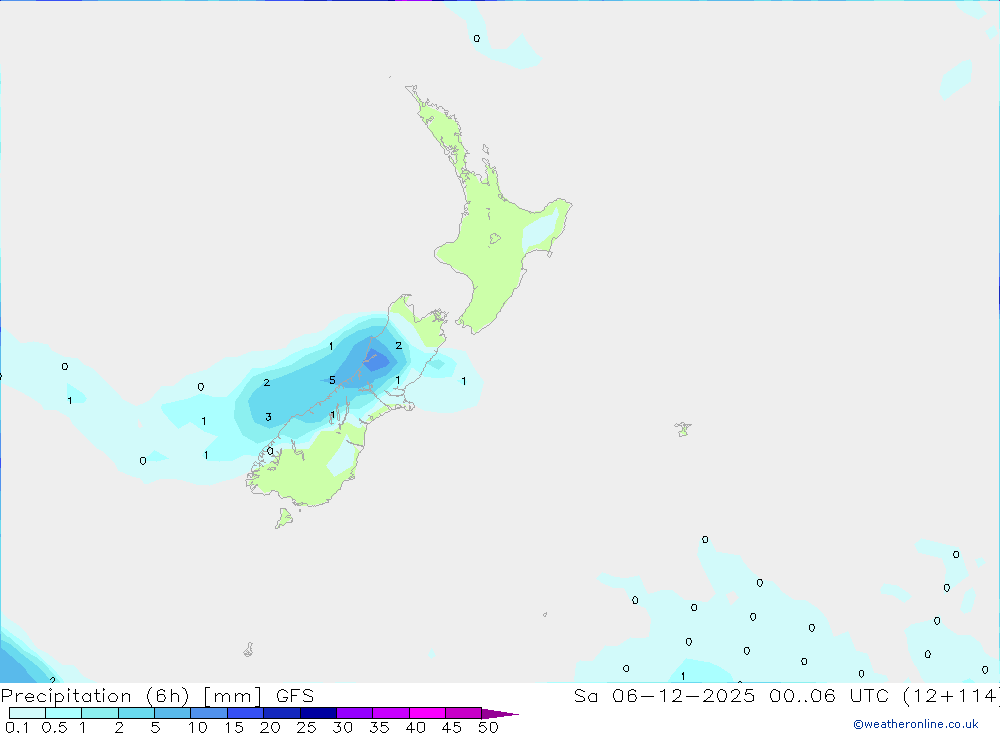The width and height of the screenshot is (1000, 733).
Task: Click the 1–2 mm legend color swatch
Action: [100, 713]
